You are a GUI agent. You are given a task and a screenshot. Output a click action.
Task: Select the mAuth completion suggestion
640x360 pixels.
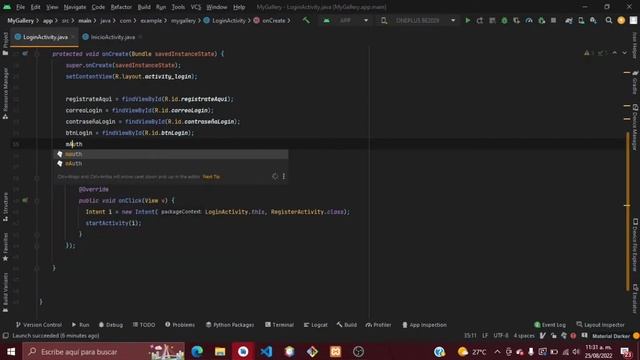(171, 163)
